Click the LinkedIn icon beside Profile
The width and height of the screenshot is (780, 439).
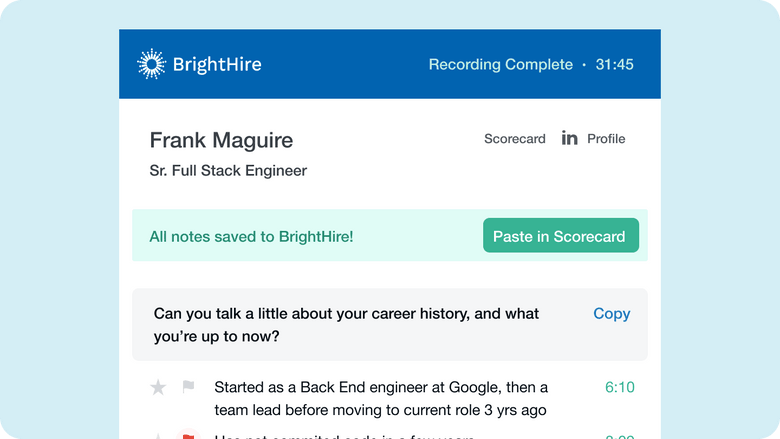coord(570,138)
